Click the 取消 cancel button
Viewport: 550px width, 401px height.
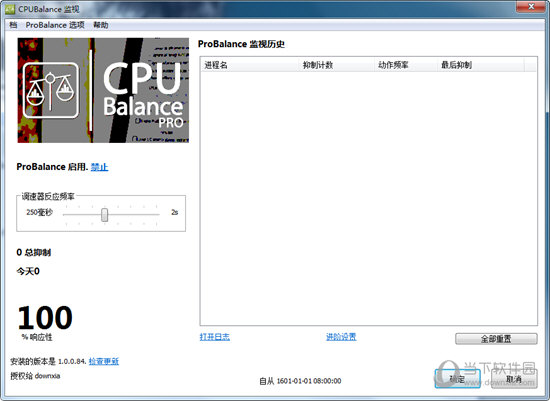pos(514,379)
